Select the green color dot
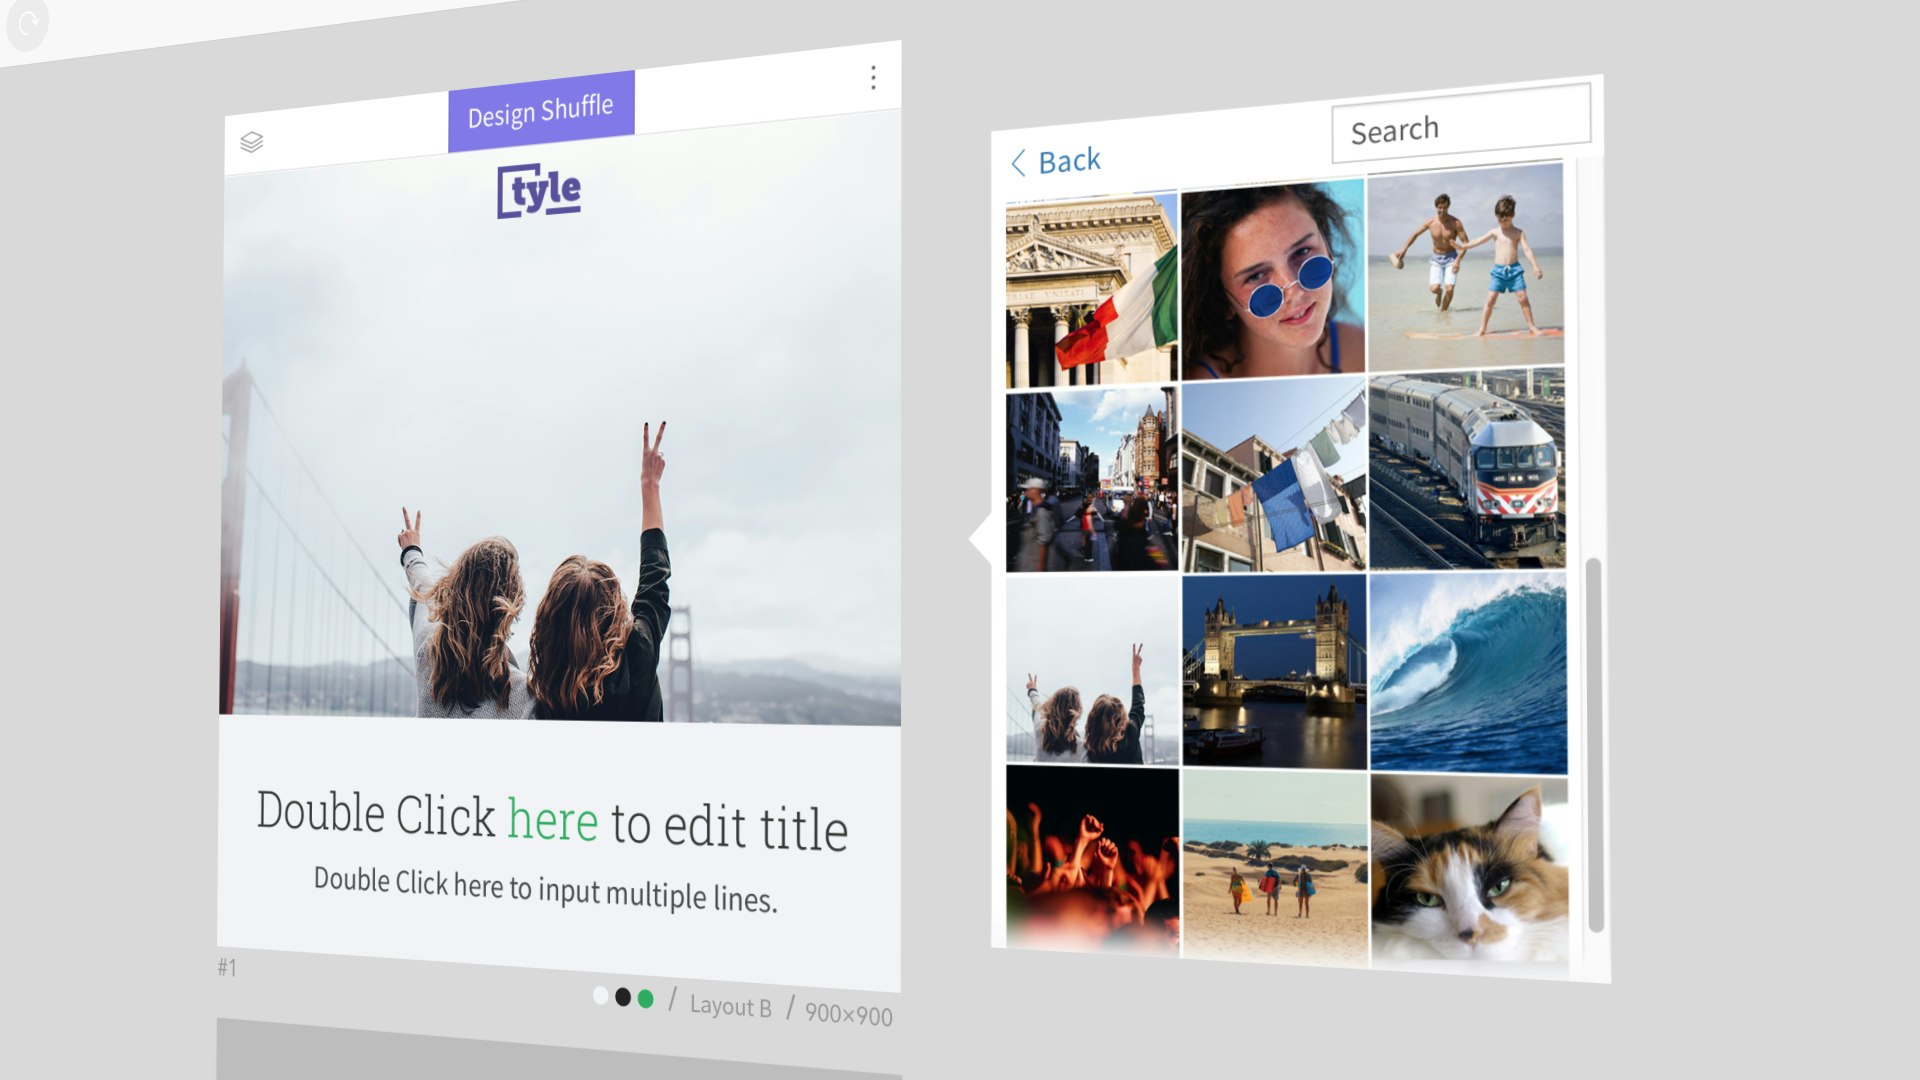 click(x=646, y=999)
